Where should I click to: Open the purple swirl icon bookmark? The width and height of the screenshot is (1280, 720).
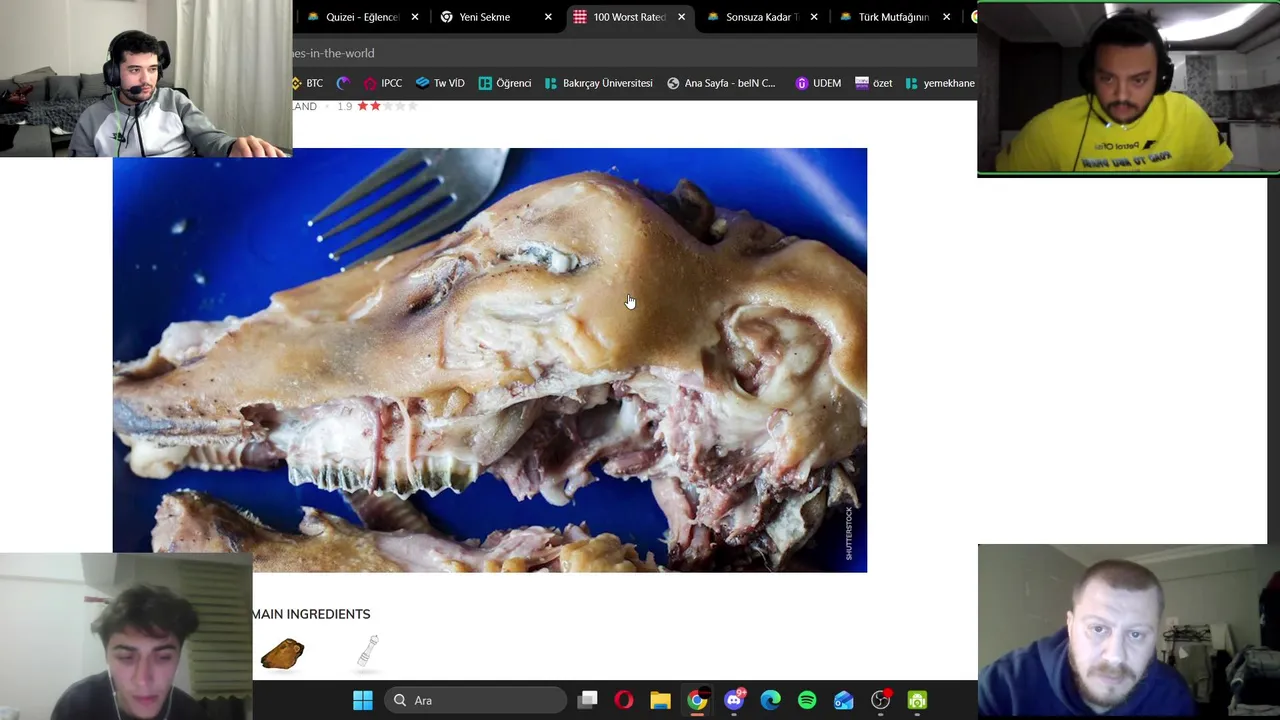(x=344, y=83)
